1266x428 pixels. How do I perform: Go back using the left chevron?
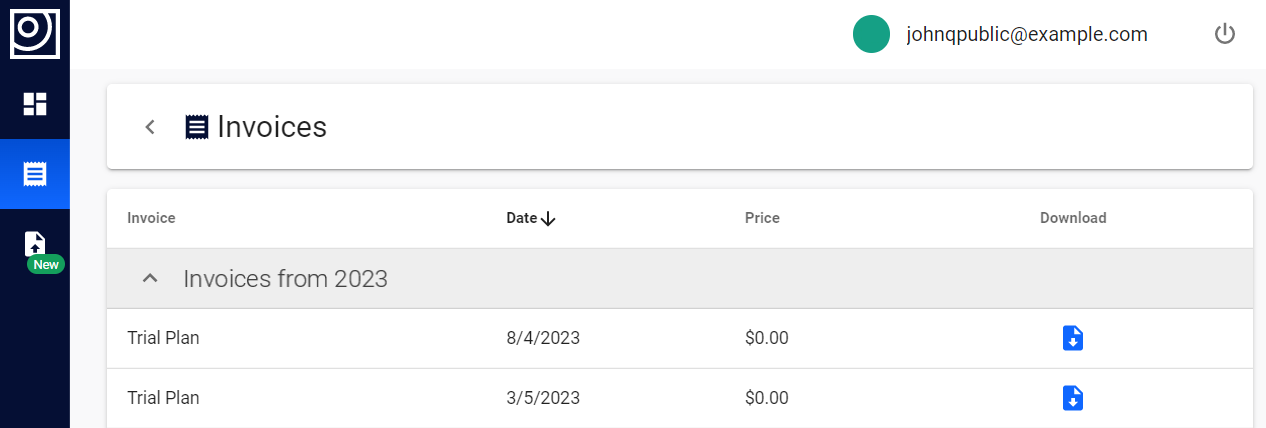pos(150,127)
